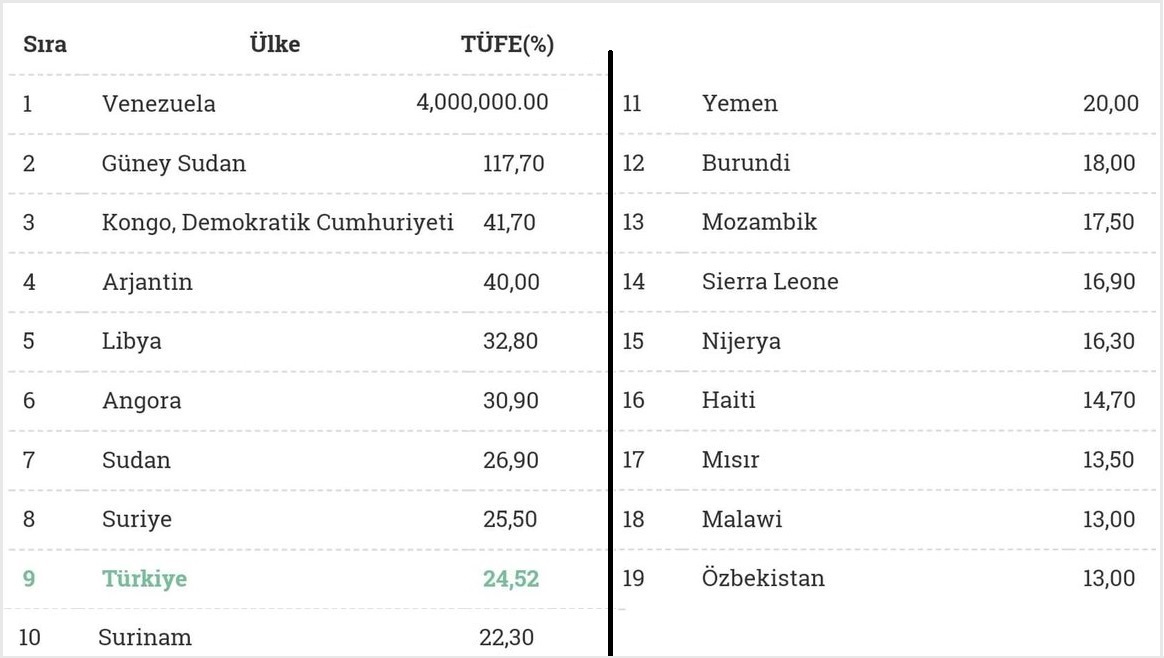This screenshot has height=658, width=1164.
Task: Click the Burundi country name
Action: click(x=745, y=163)
